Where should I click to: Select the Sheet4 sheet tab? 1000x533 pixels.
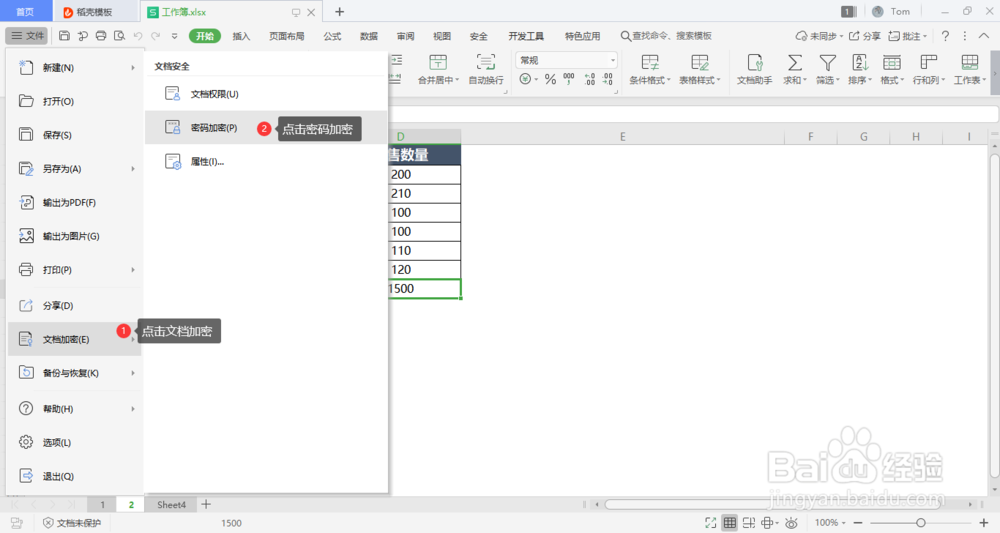pyautogui.click(x=172, y=505)
